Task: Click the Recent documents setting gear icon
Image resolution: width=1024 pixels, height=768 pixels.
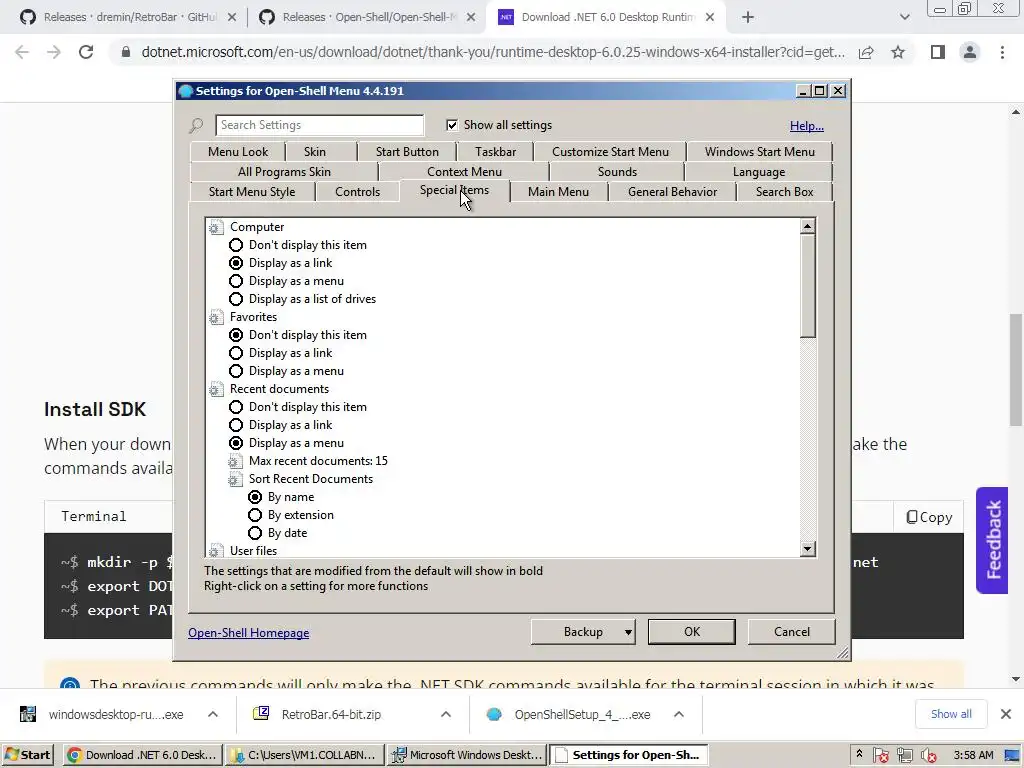Action: click(216, 389)
